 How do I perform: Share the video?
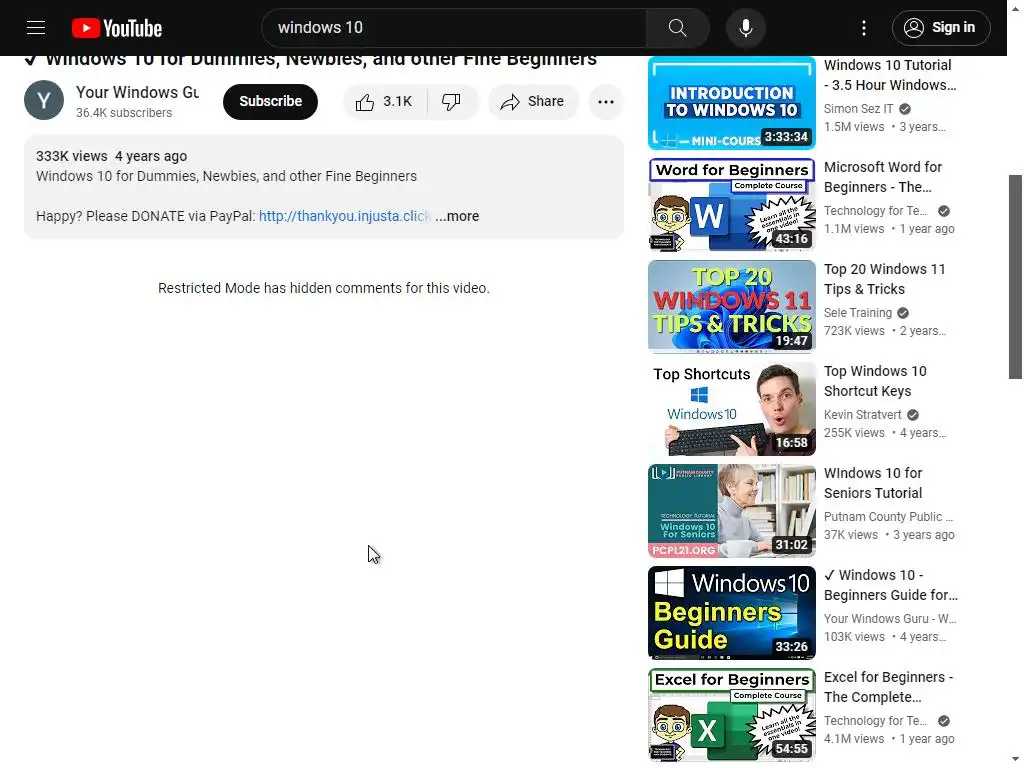coord(533,102)
